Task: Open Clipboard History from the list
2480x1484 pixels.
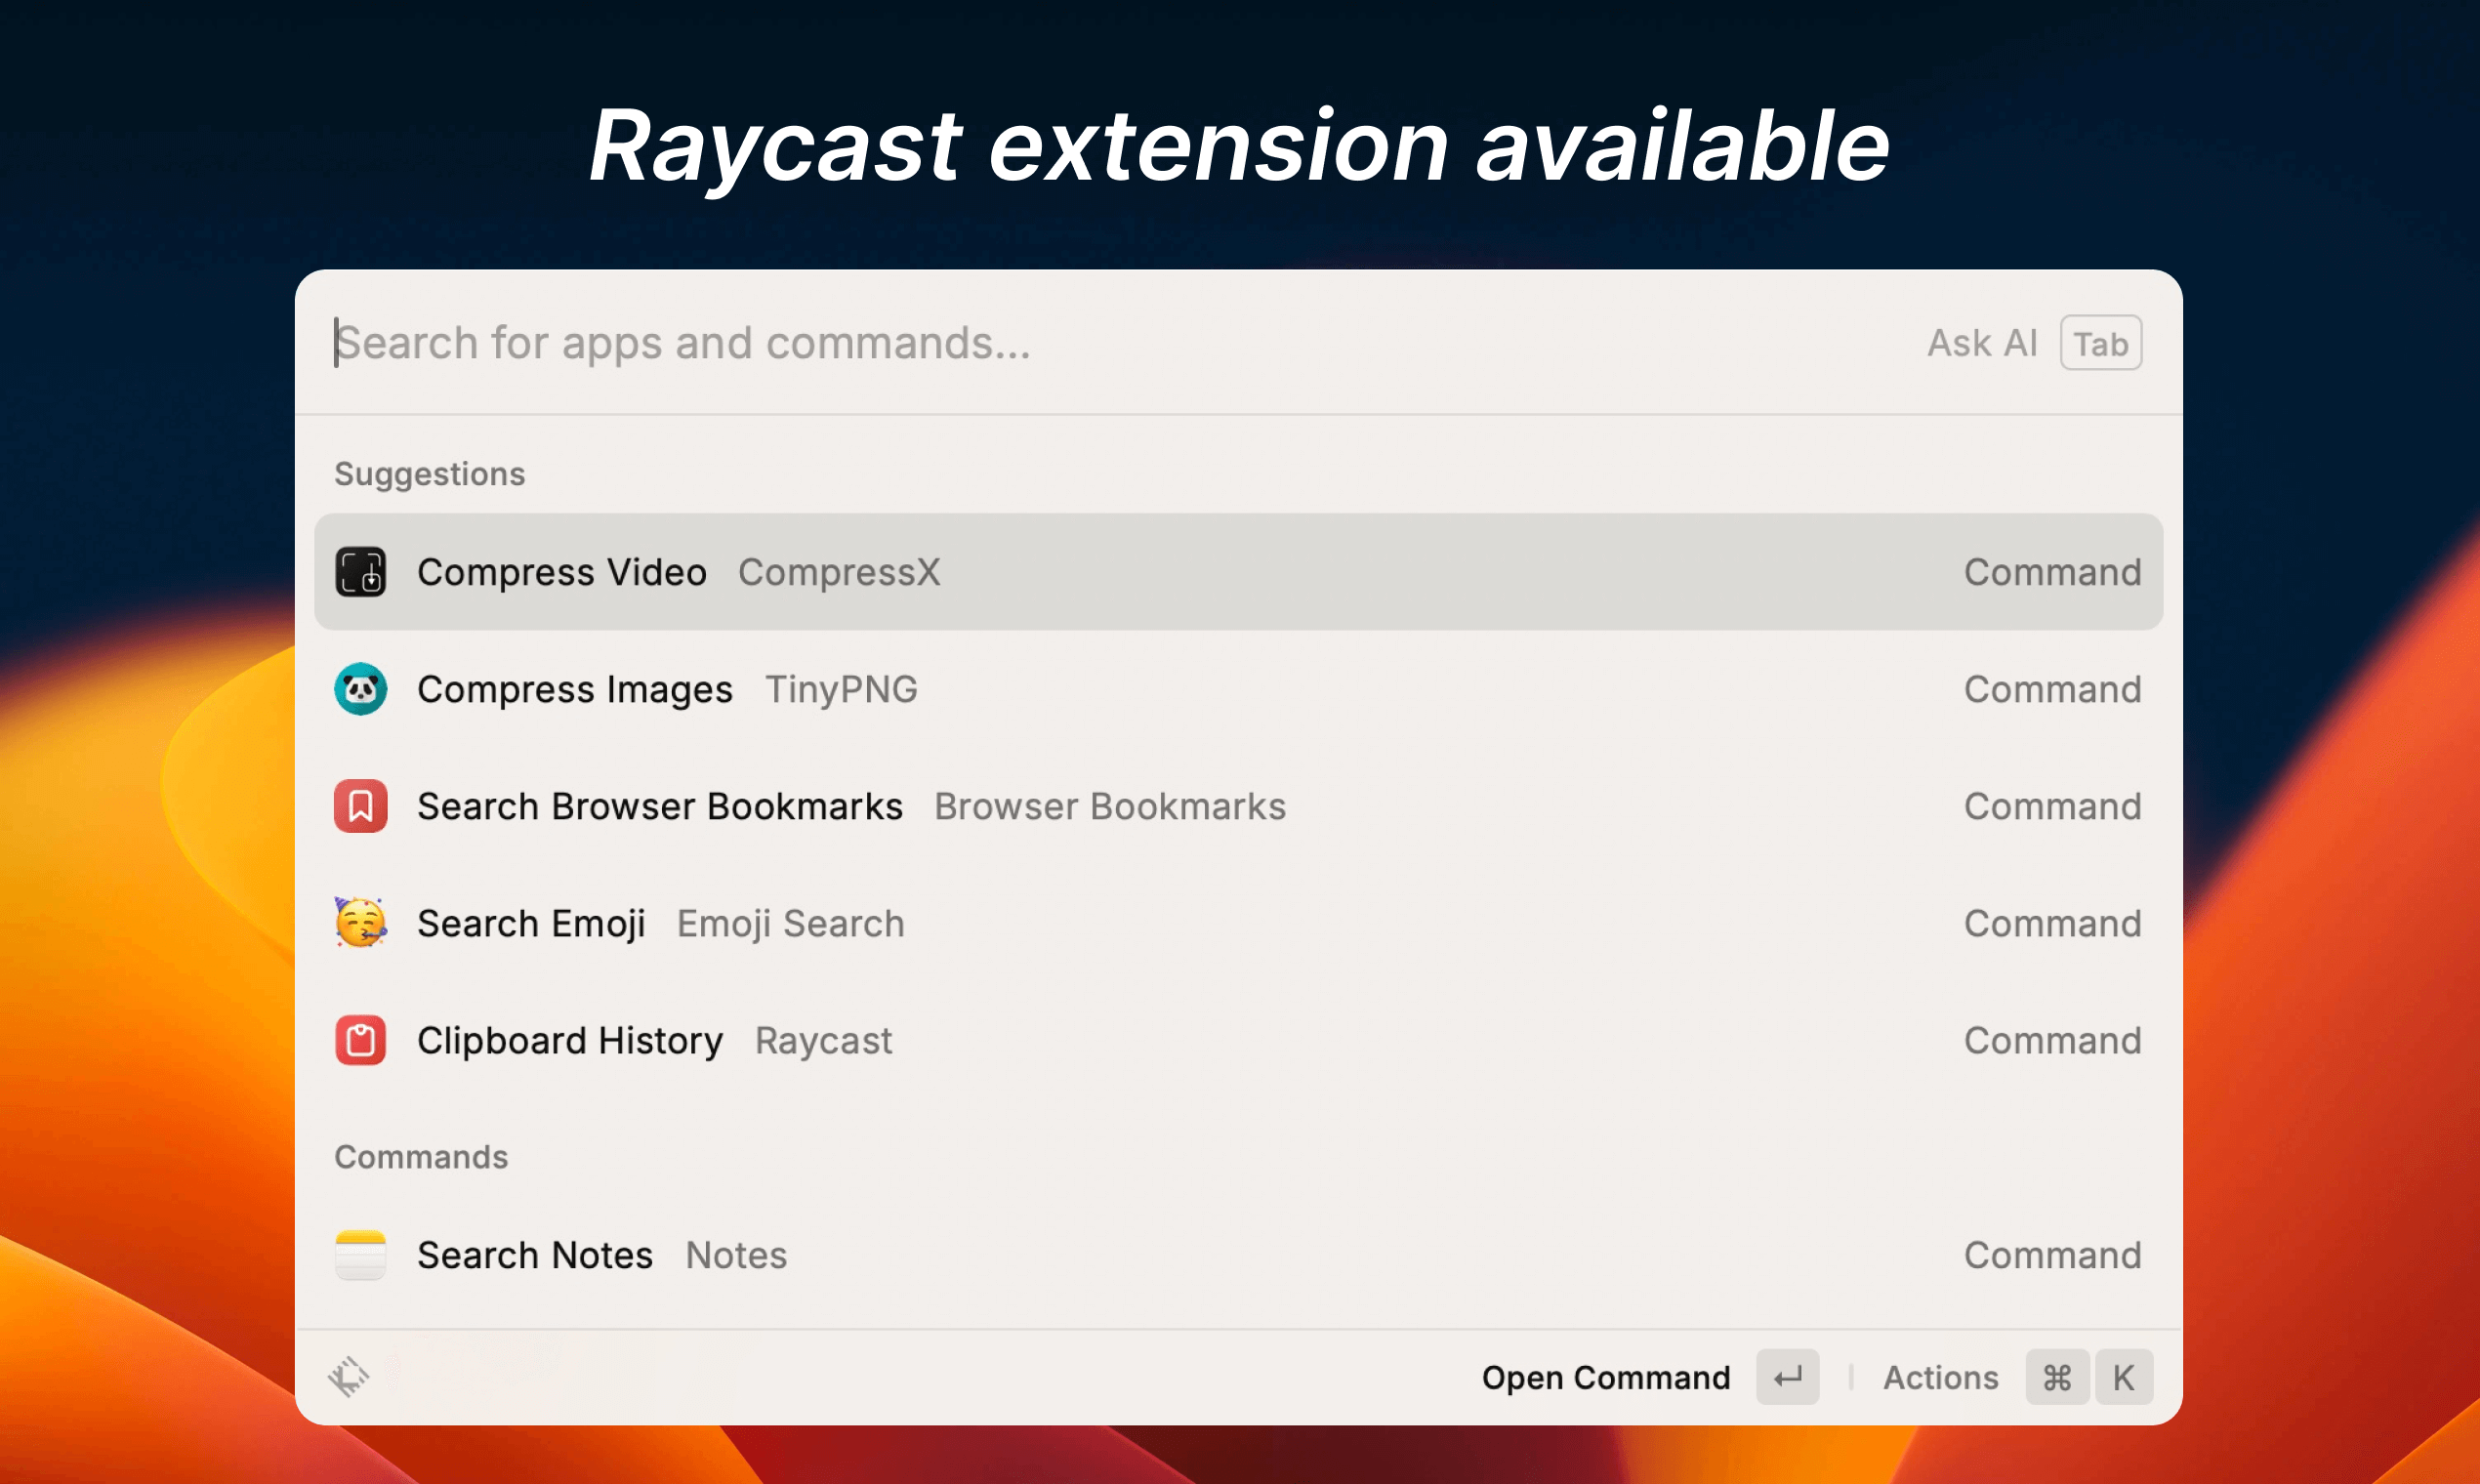Action: [1238, 1040]
